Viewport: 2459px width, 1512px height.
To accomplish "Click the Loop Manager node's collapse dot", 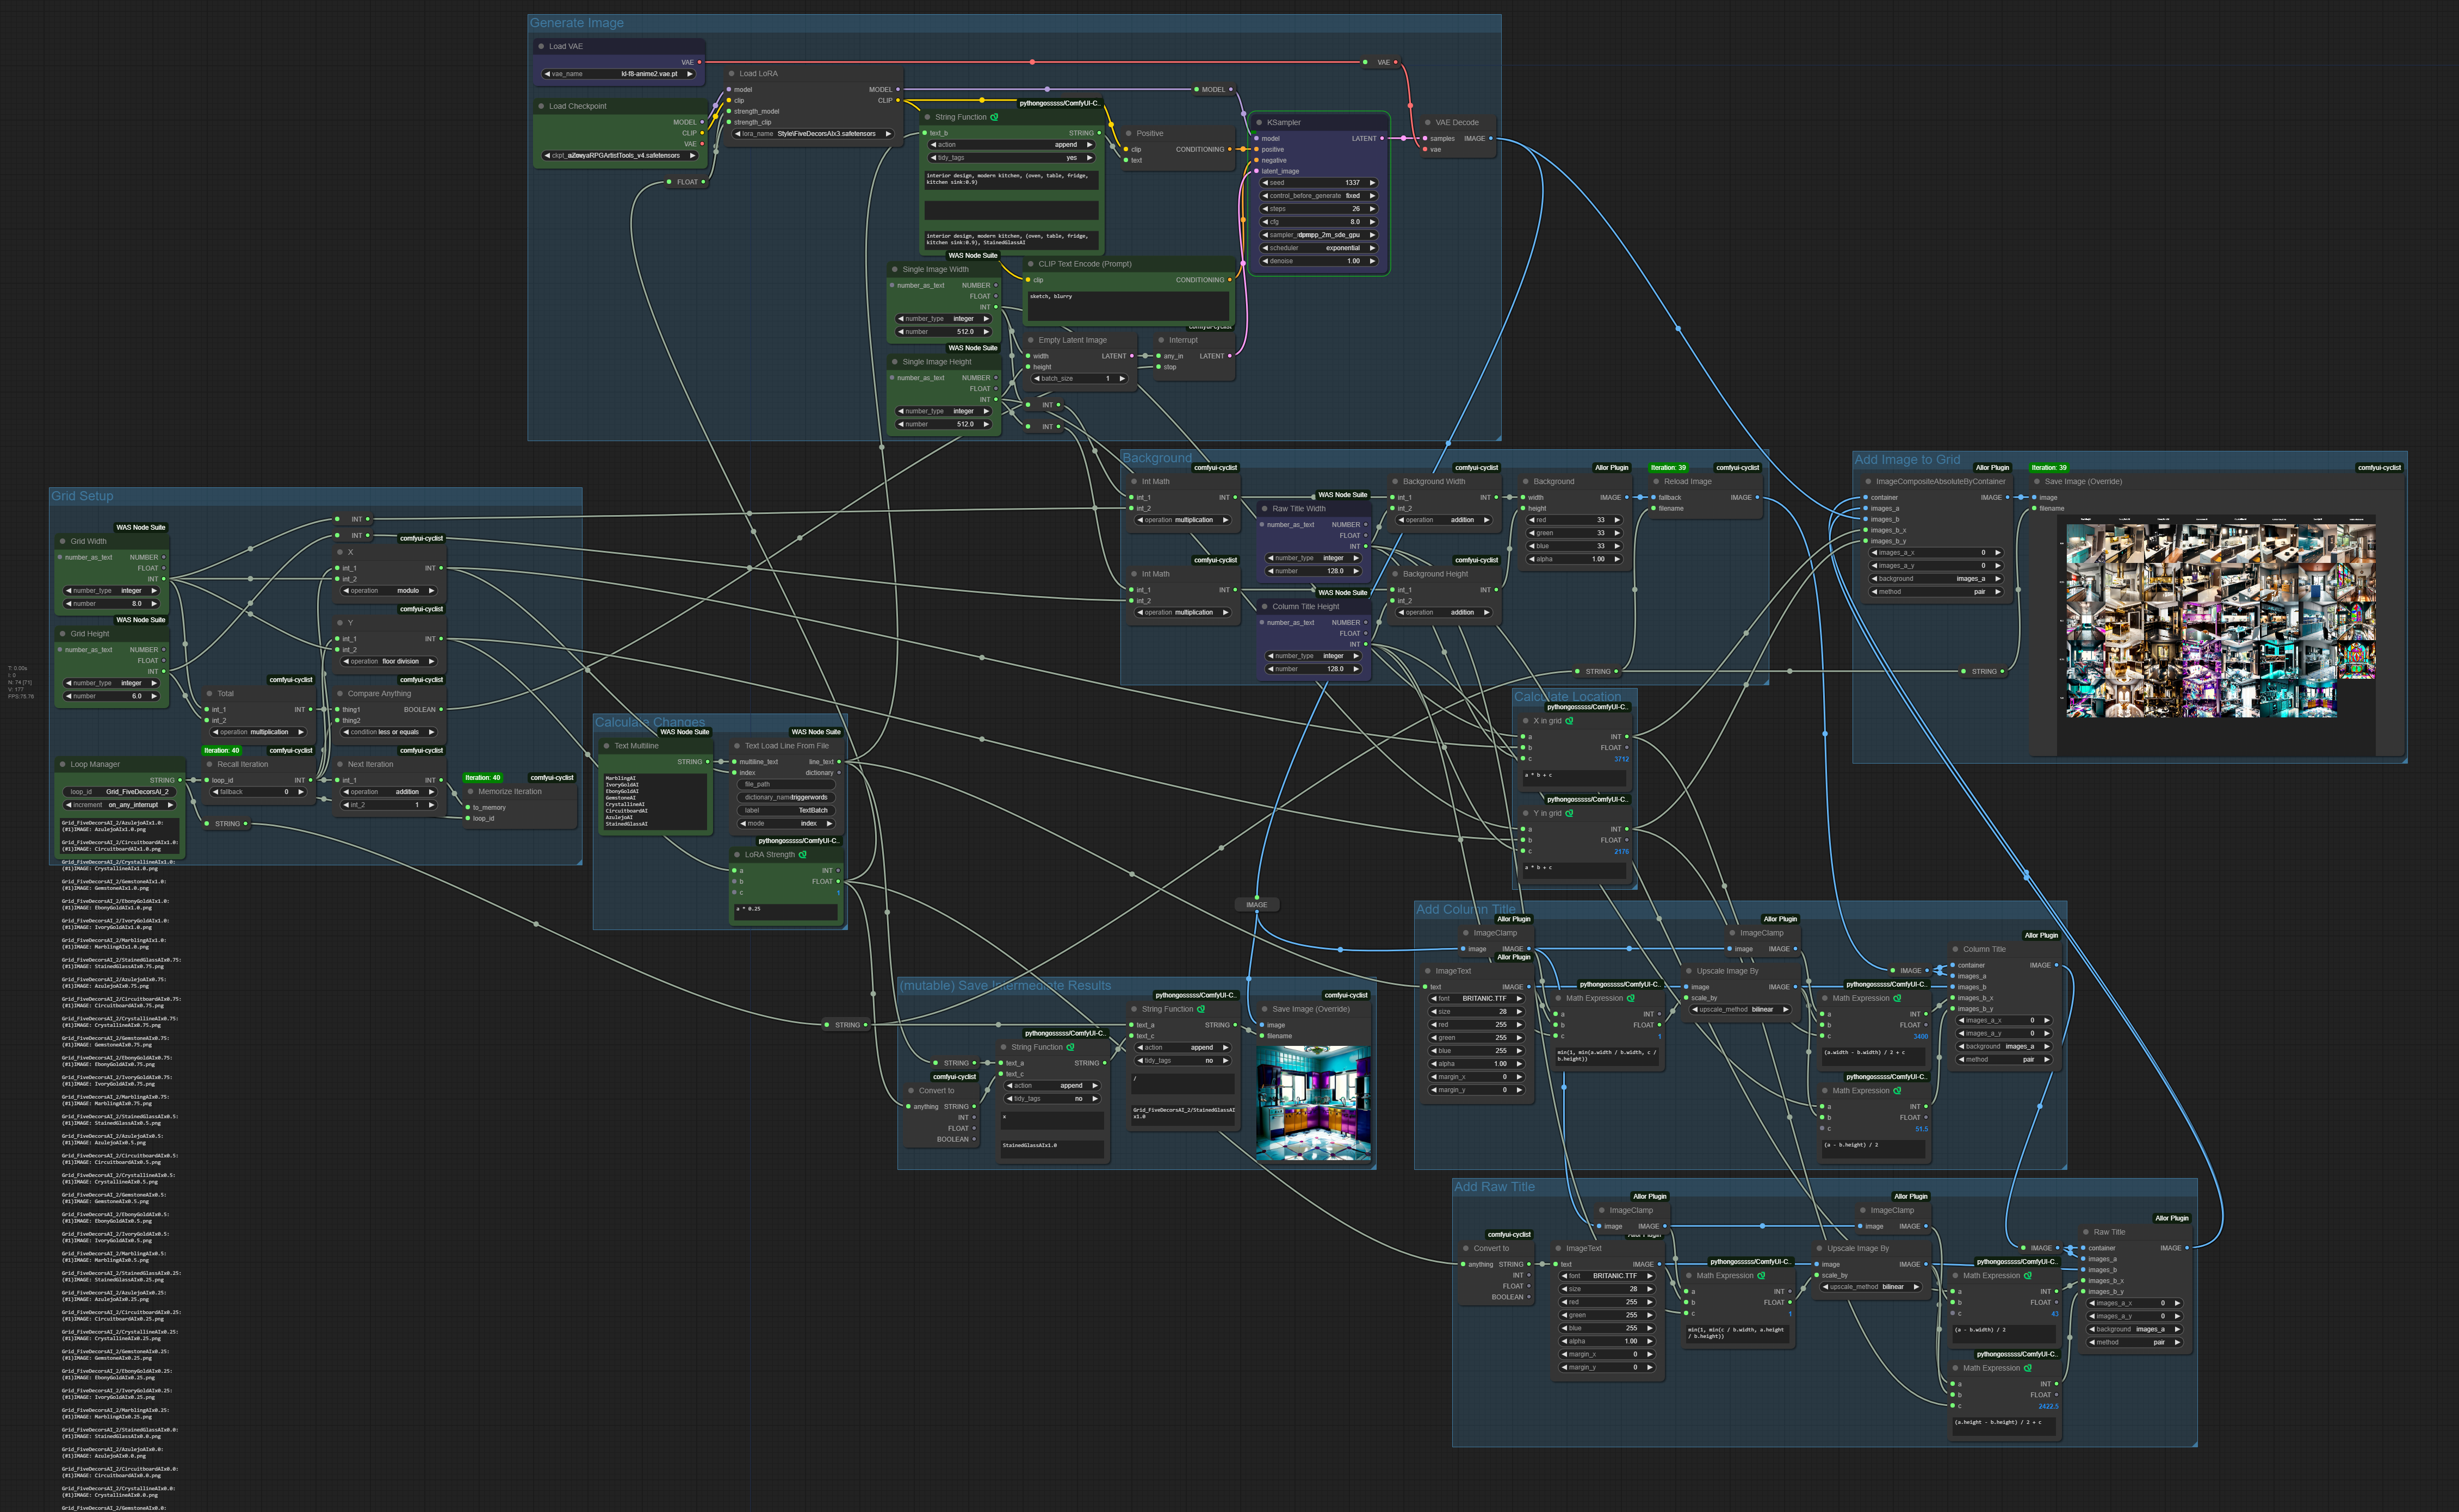I will [x=63, y=764].
